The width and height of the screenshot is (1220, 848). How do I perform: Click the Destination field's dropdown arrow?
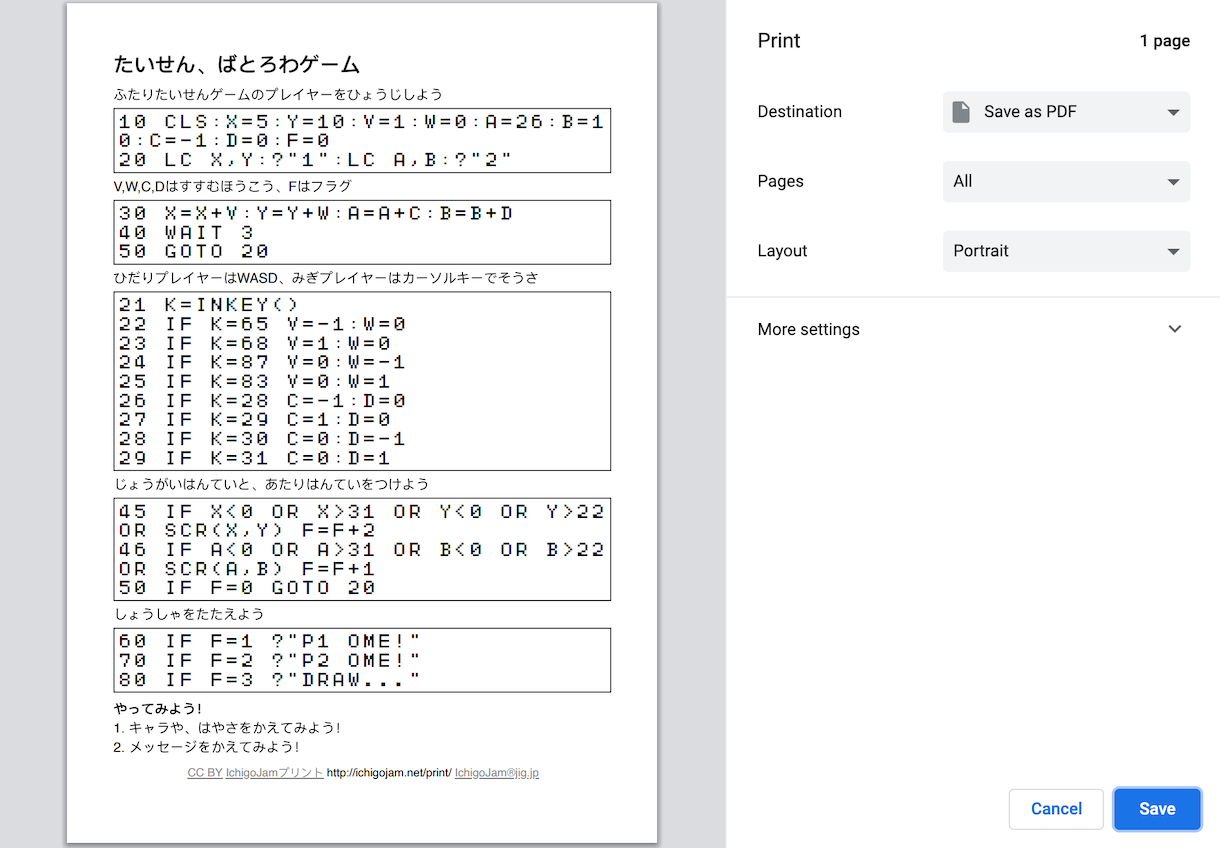pyautogui.click(x=1173, y=112)
